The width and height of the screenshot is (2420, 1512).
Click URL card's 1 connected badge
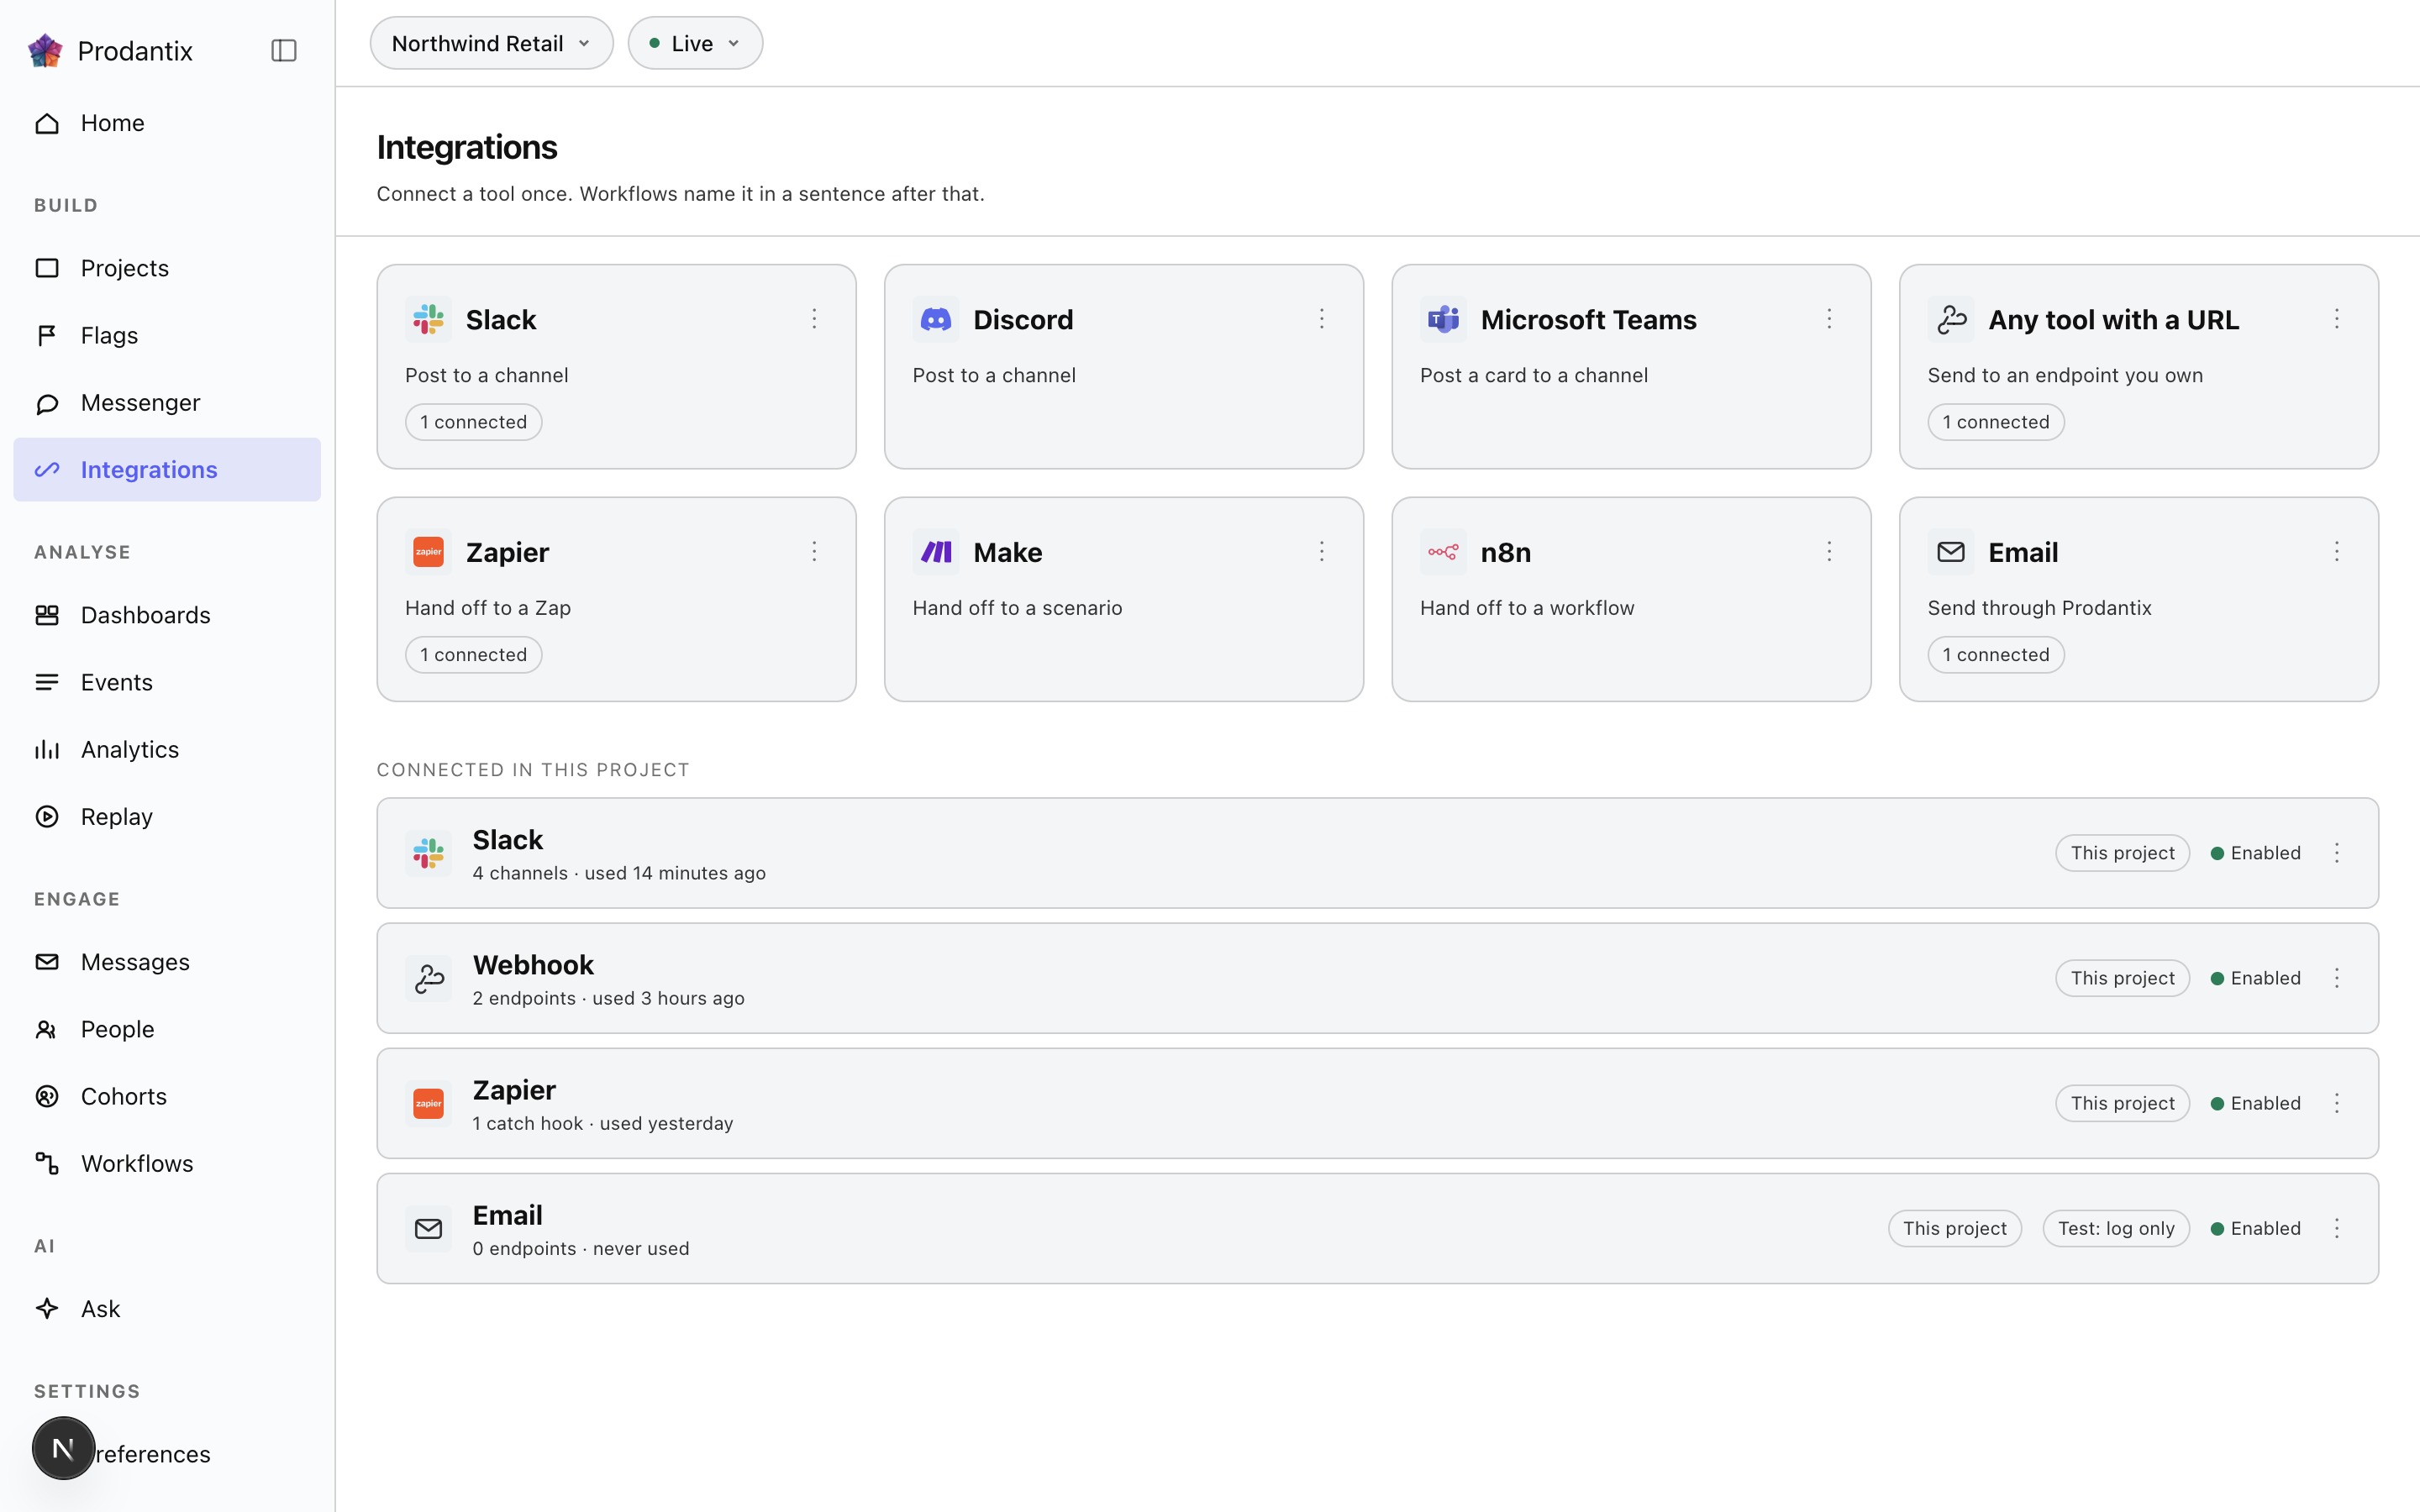pyautogui.click(x=1996, y=422)
